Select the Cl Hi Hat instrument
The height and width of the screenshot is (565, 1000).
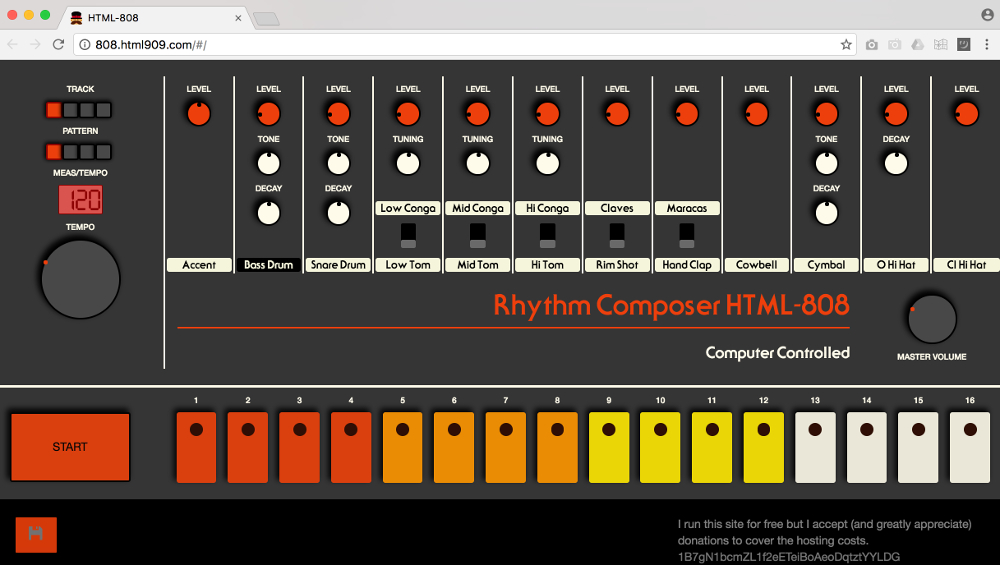966,265
